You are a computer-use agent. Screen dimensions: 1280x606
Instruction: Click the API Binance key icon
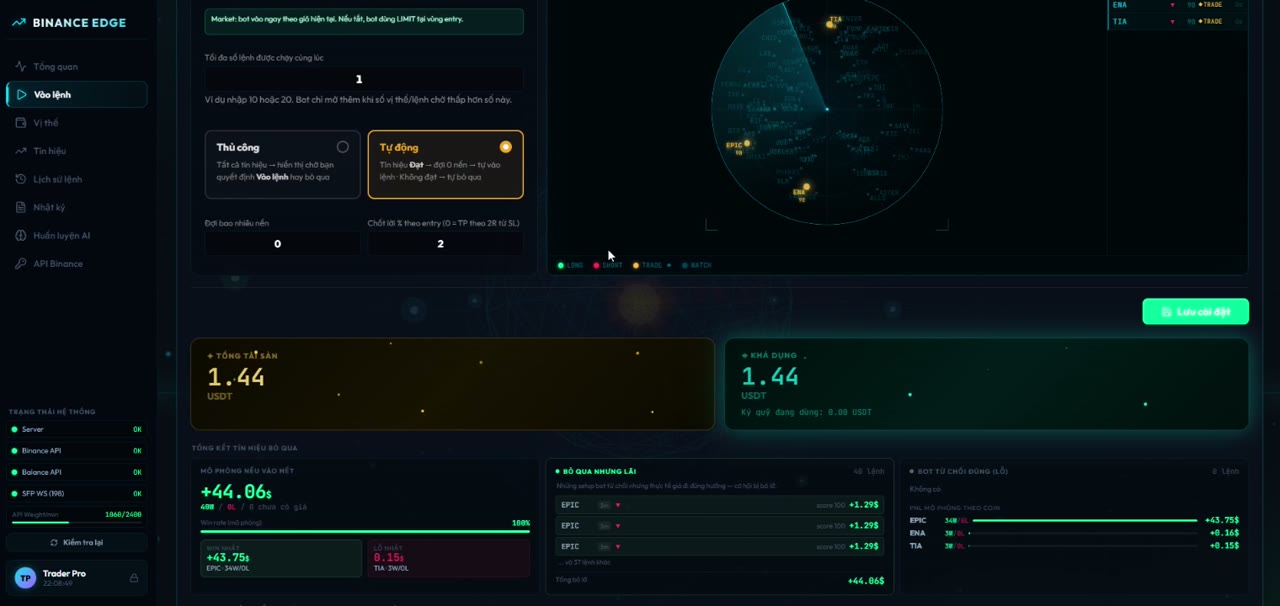[x=21, y=264]
